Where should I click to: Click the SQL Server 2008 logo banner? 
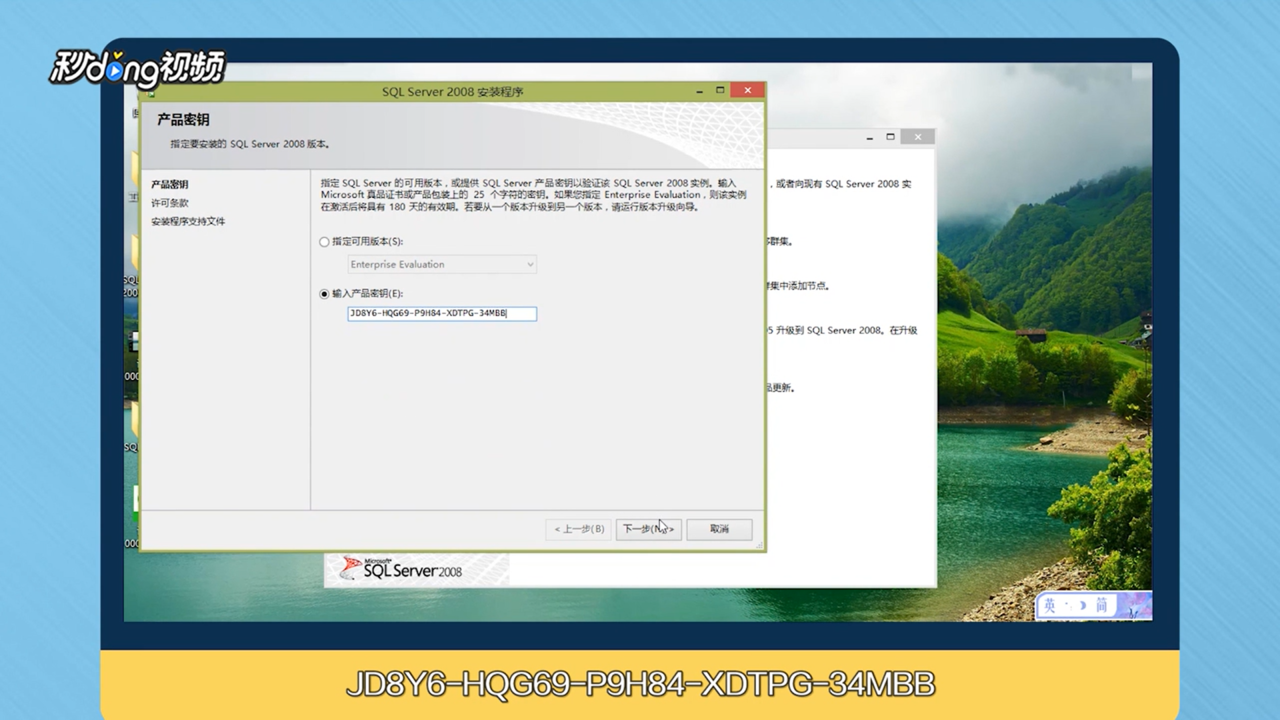(416, 569)
